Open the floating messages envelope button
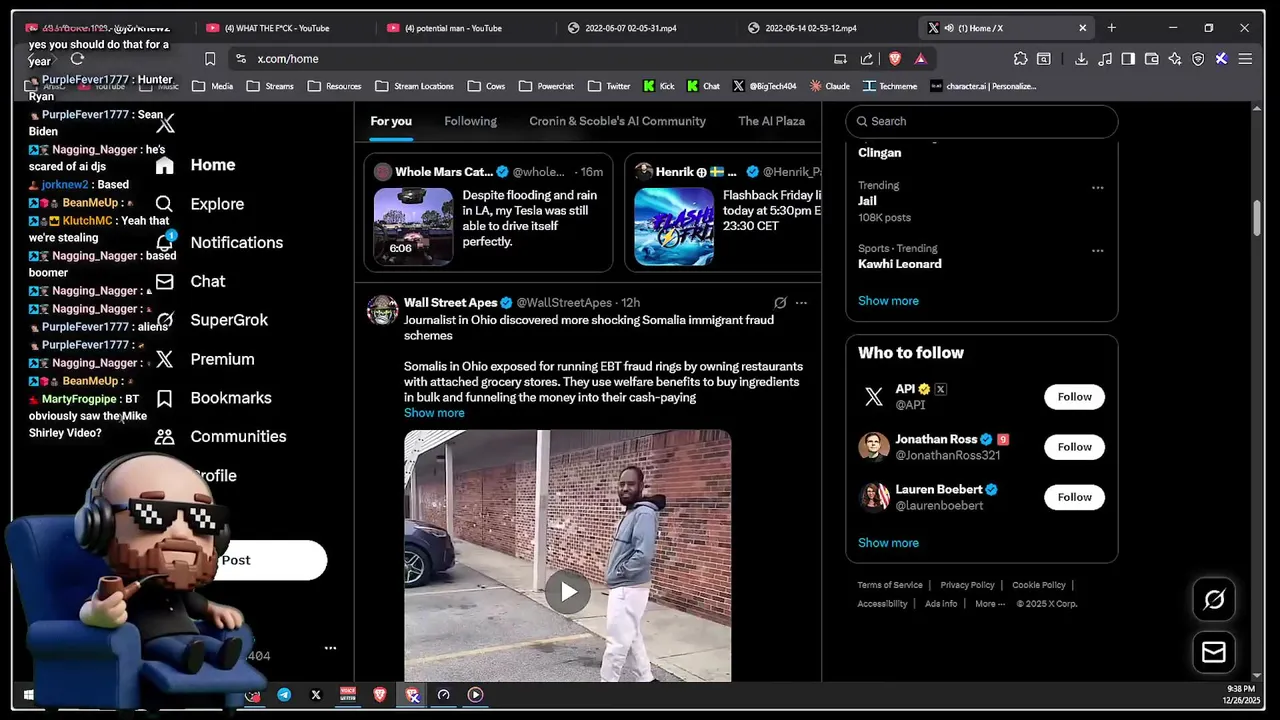 (1214, 652)
